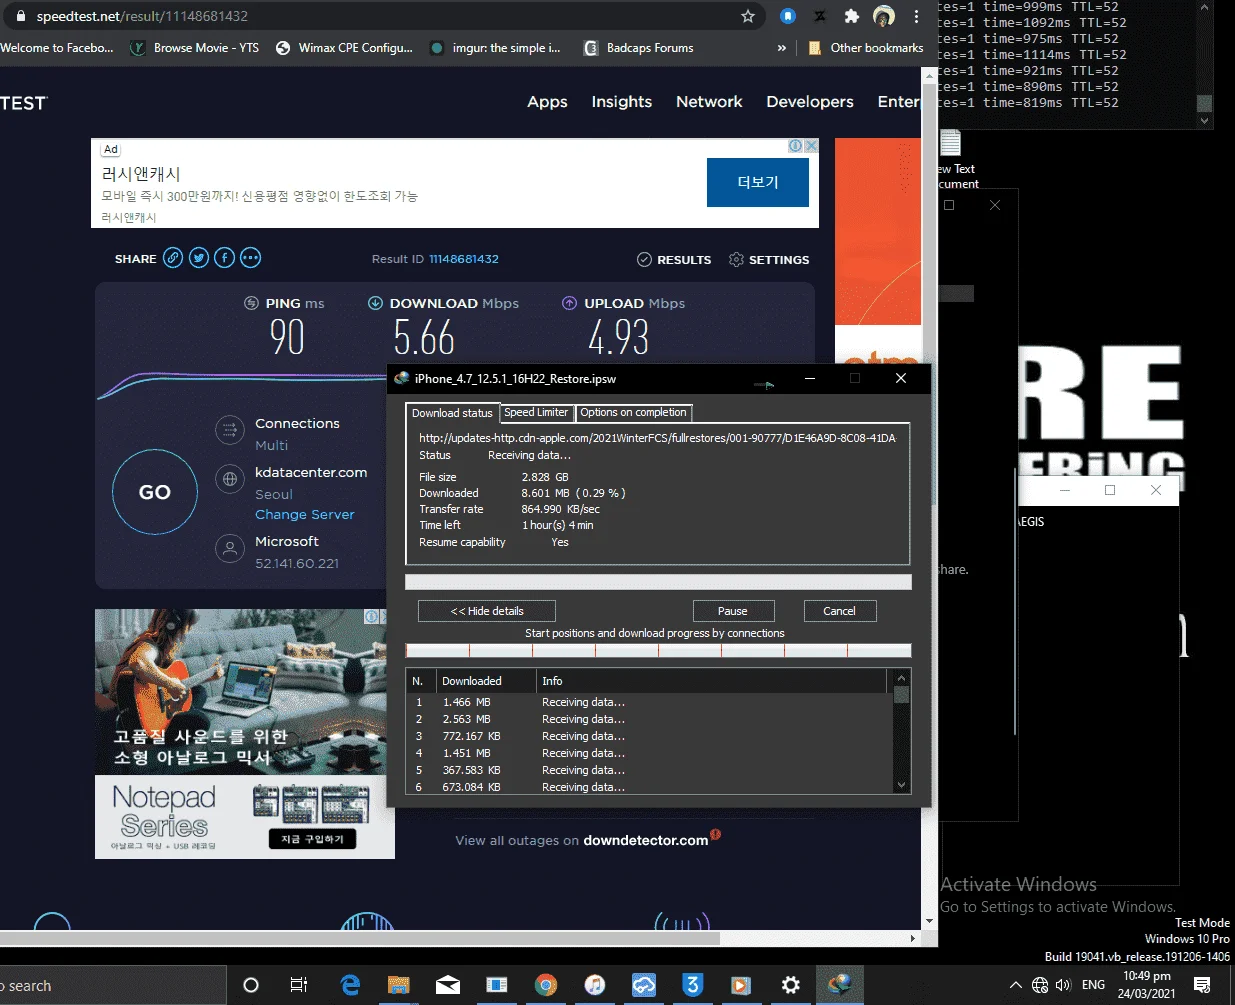Screen dimensions: 1235x1005
Task: Open the downdetector.com link
Action: point(646,840)
